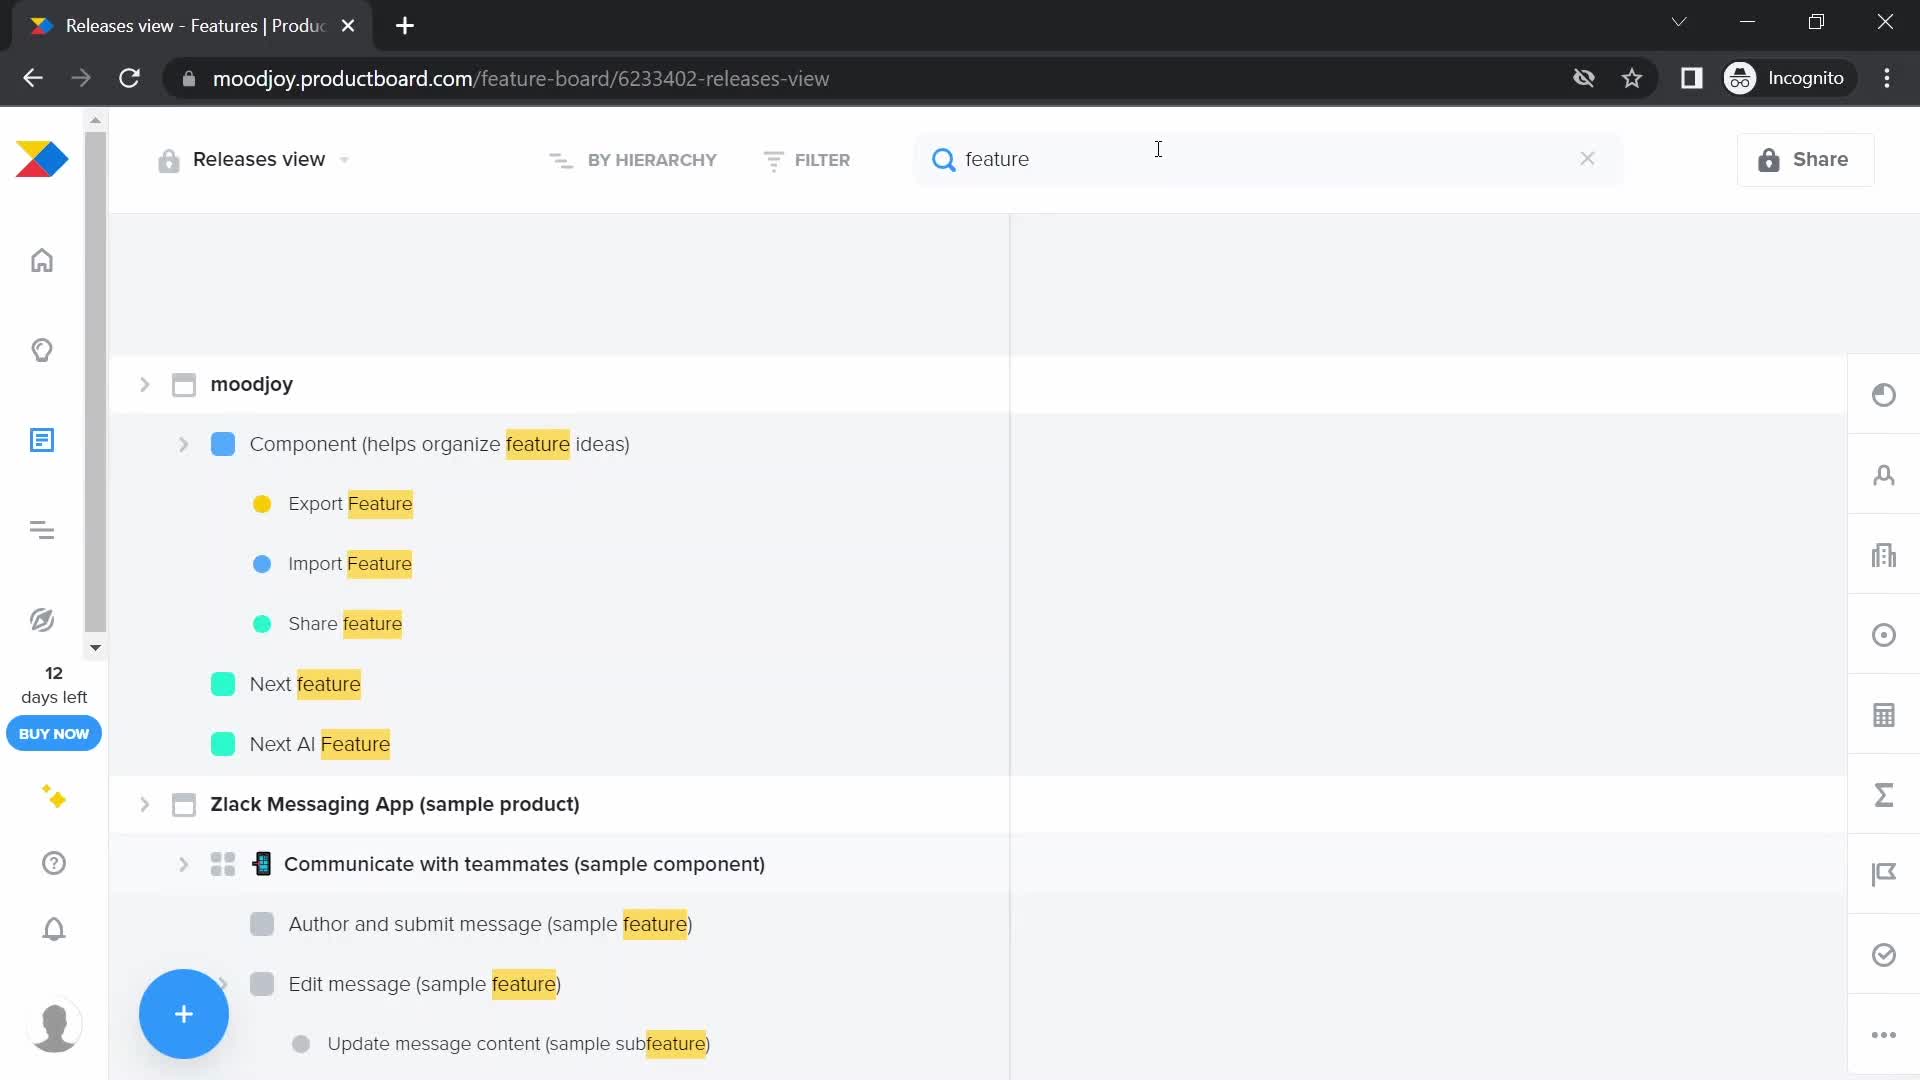Open the Share feature row
The width and height of the screenshot is (1920, 1080).
(x=345, y=624)
